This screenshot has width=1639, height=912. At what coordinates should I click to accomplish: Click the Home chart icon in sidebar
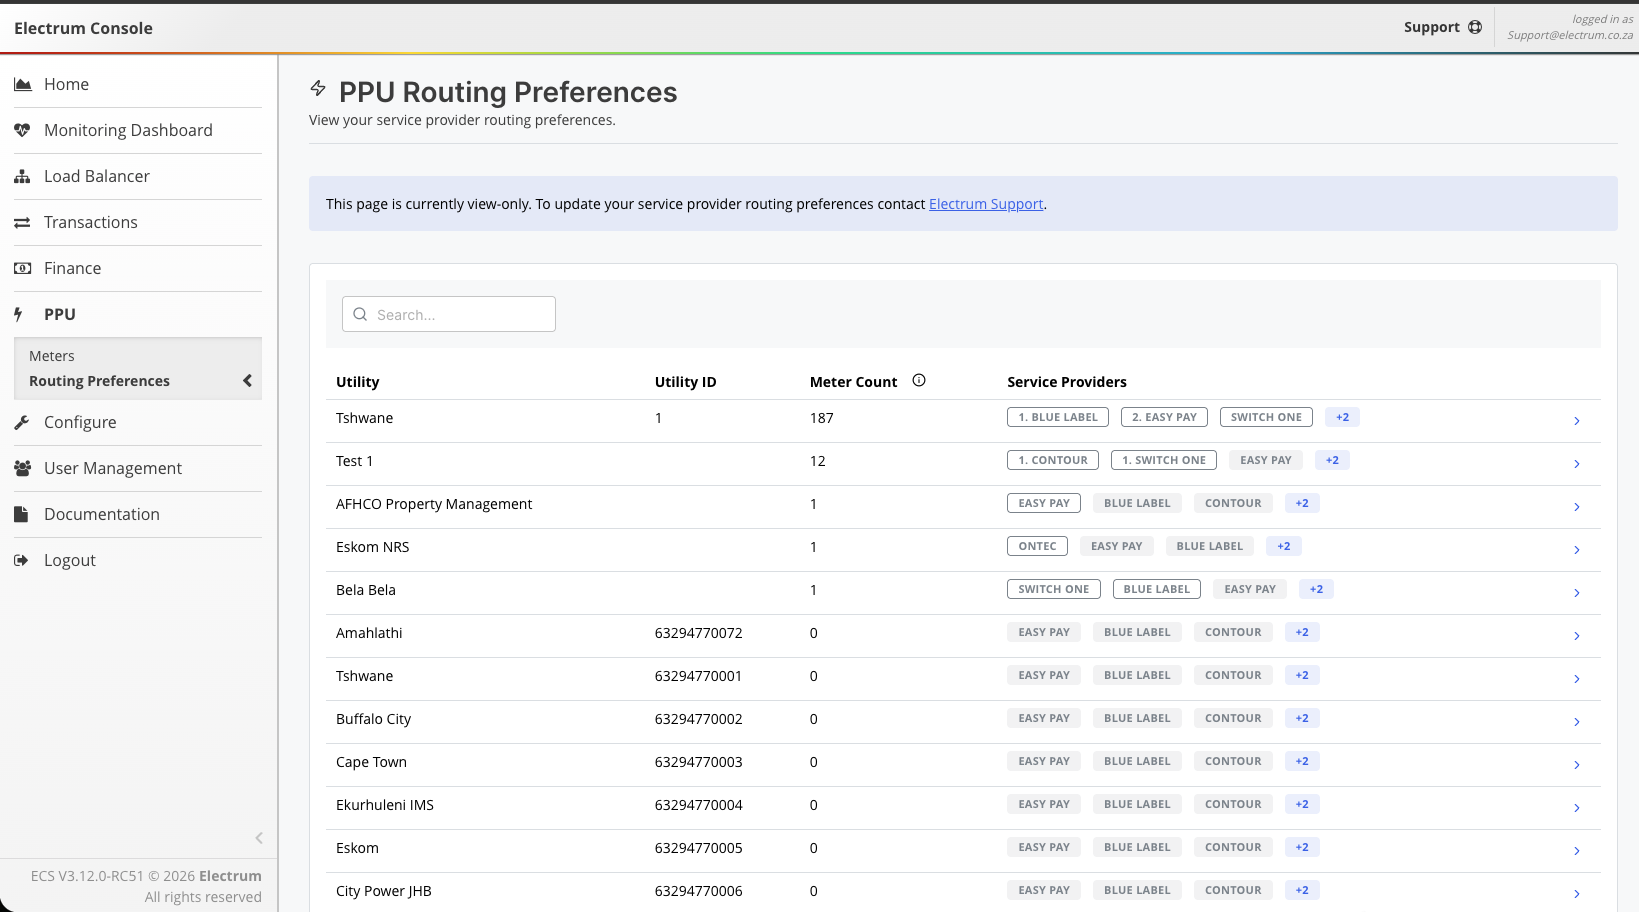click(22, 85)
